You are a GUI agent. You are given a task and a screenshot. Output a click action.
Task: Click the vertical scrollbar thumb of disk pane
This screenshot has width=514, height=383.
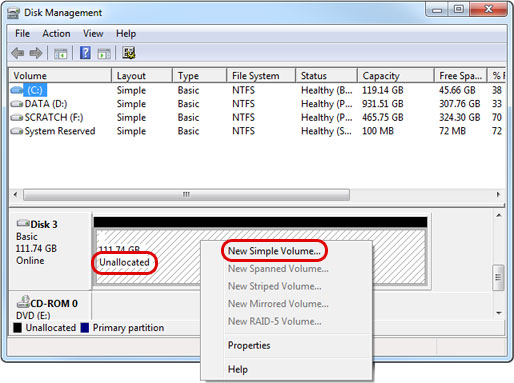coord(498,278)
